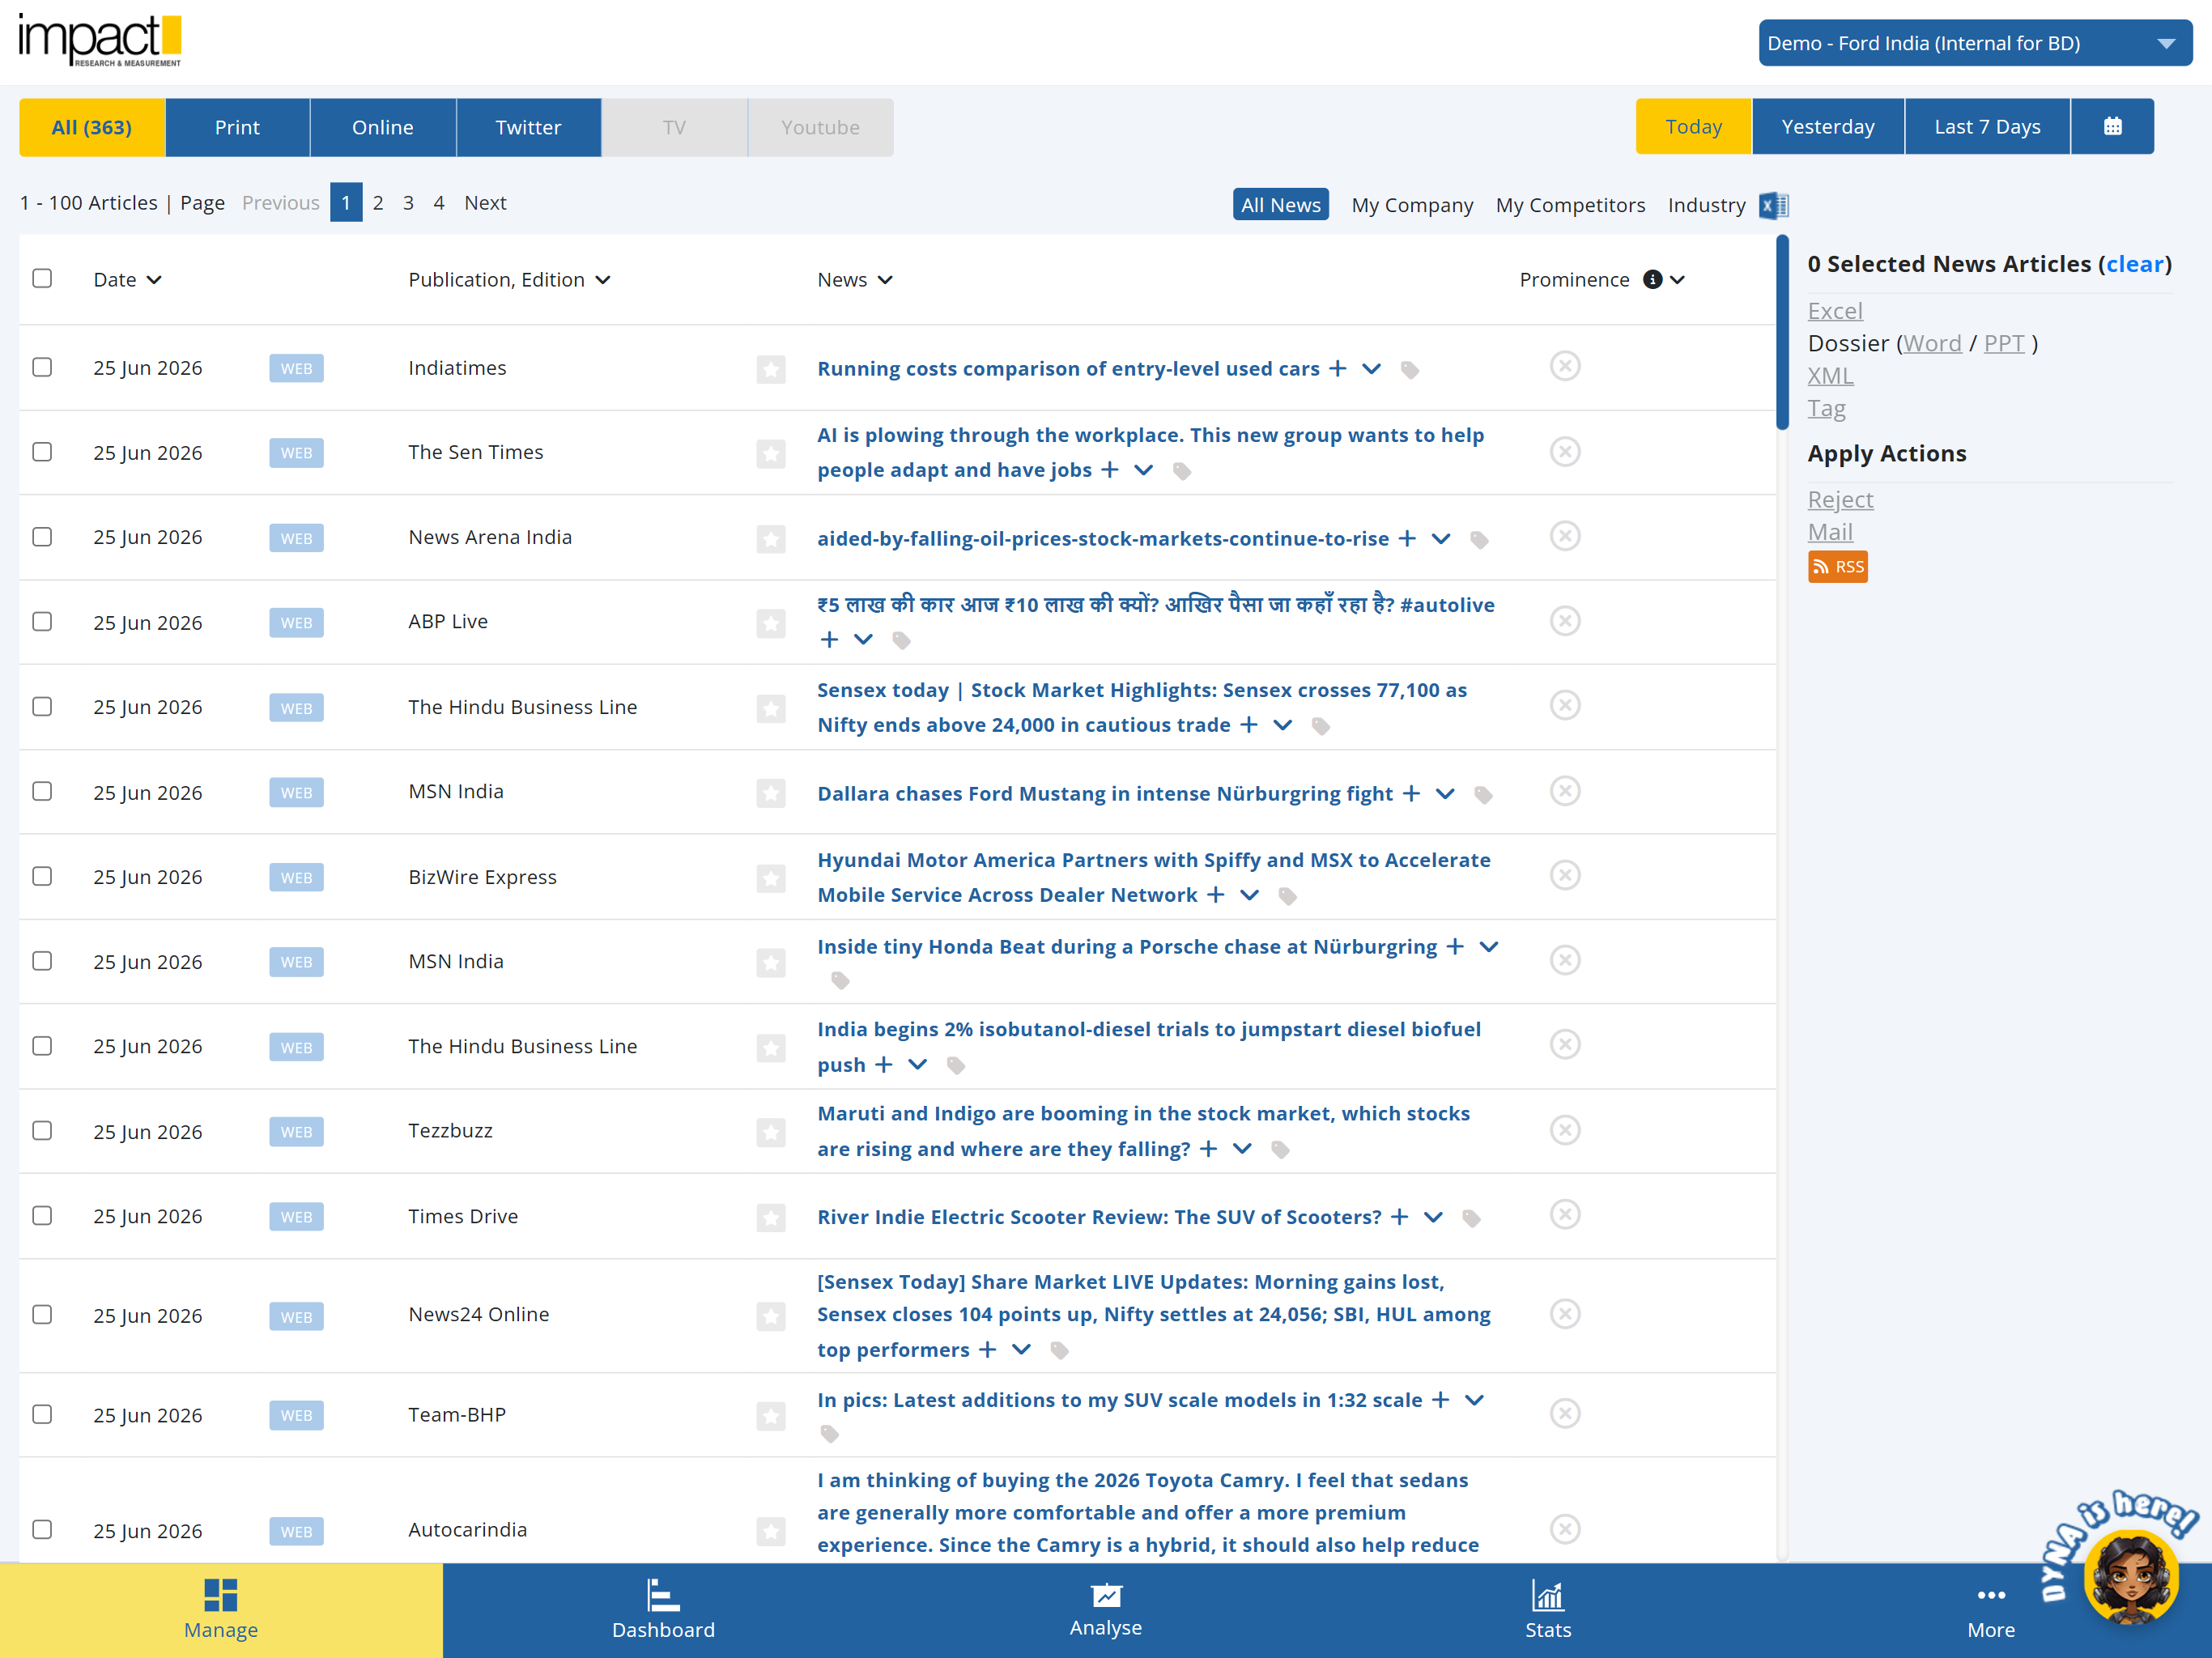Open More menu in bottom navigation
The image size is (2212, 1658).
pyautogui.click(x=1990, y=1610)
